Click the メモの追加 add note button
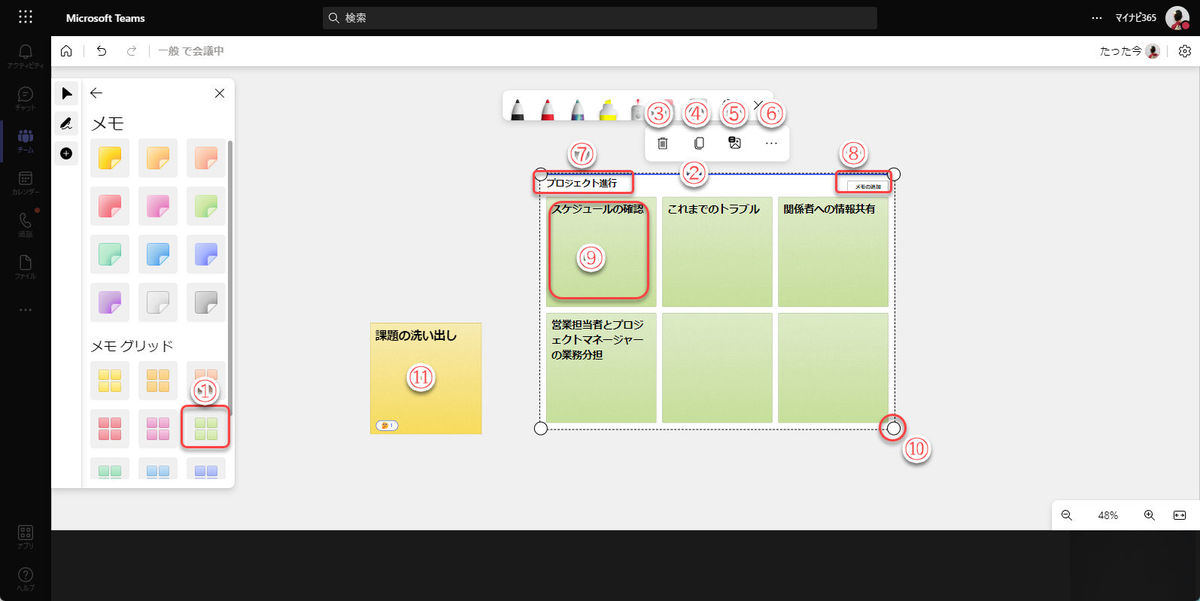Screen dimensions: 1200x601 pos(866,186)
